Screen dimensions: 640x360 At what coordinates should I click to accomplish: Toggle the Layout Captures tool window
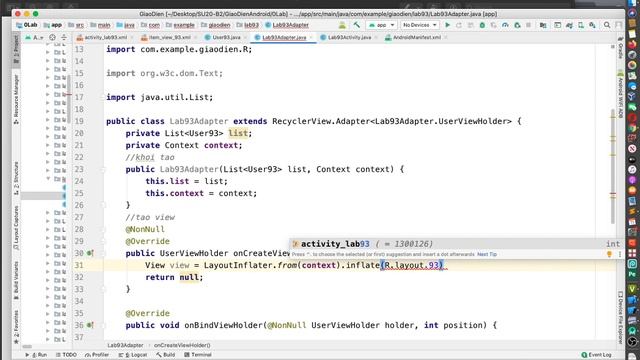click(16, 228)
